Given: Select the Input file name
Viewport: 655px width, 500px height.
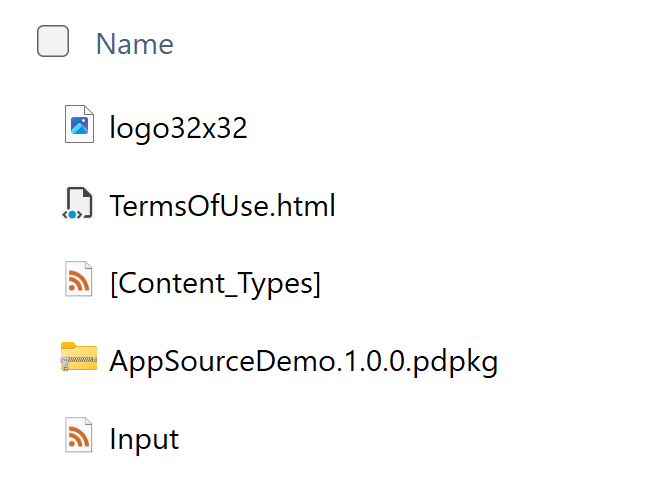Looking at the screenshot, I should point(144,439).
